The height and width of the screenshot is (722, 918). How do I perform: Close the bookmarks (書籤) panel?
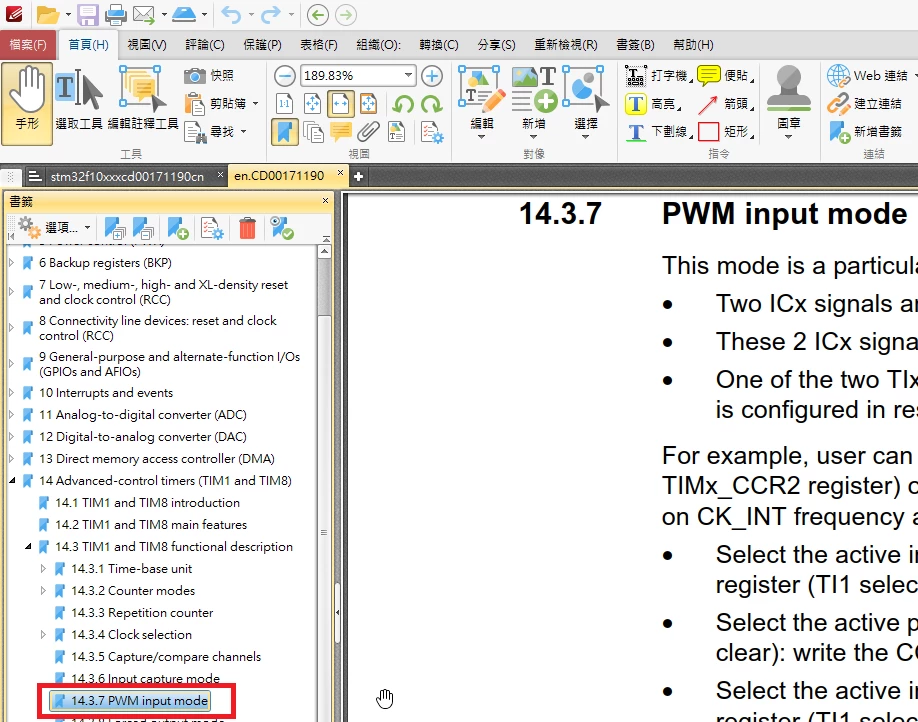pos(326,201)
